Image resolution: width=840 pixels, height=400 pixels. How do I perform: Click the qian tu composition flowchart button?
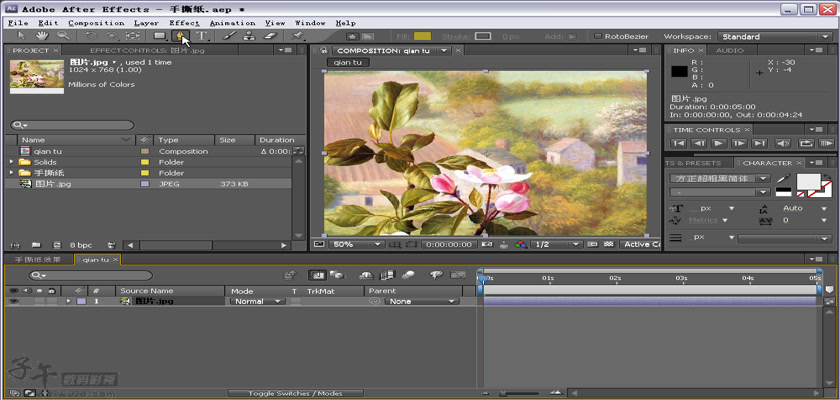348,62
